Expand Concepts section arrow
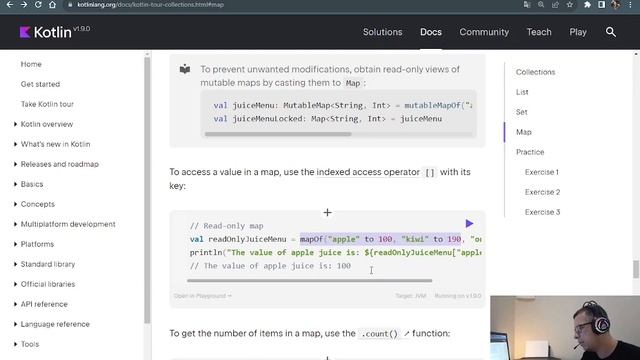640x360 pixels. [16, 204]
